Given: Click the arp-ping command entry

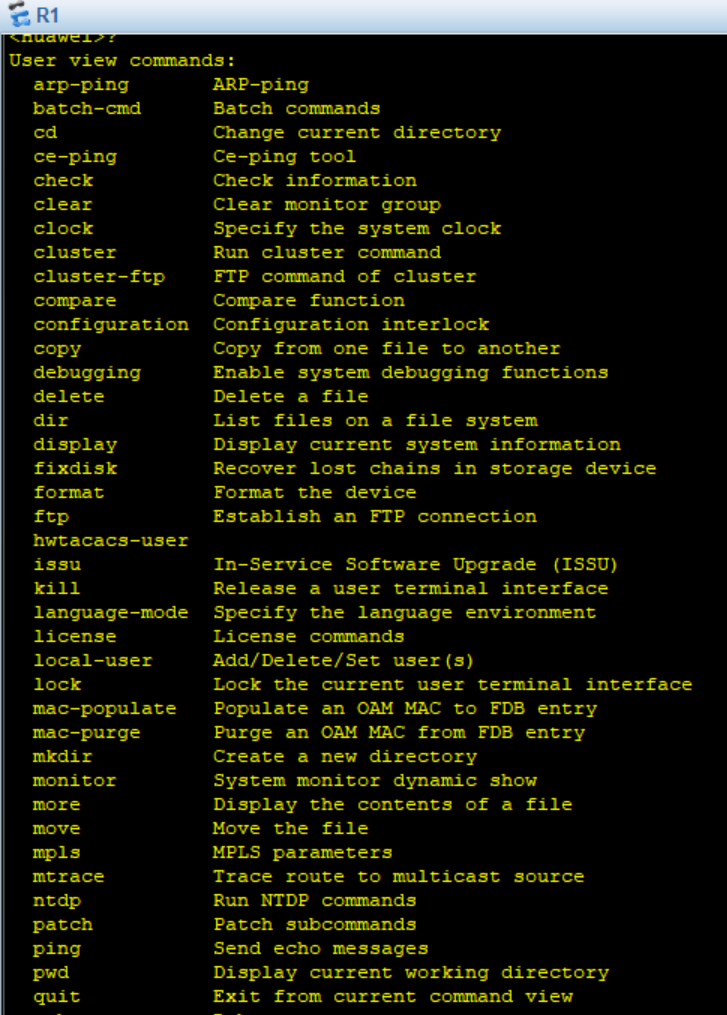Looking at the screenshot, I should [81, 85].
